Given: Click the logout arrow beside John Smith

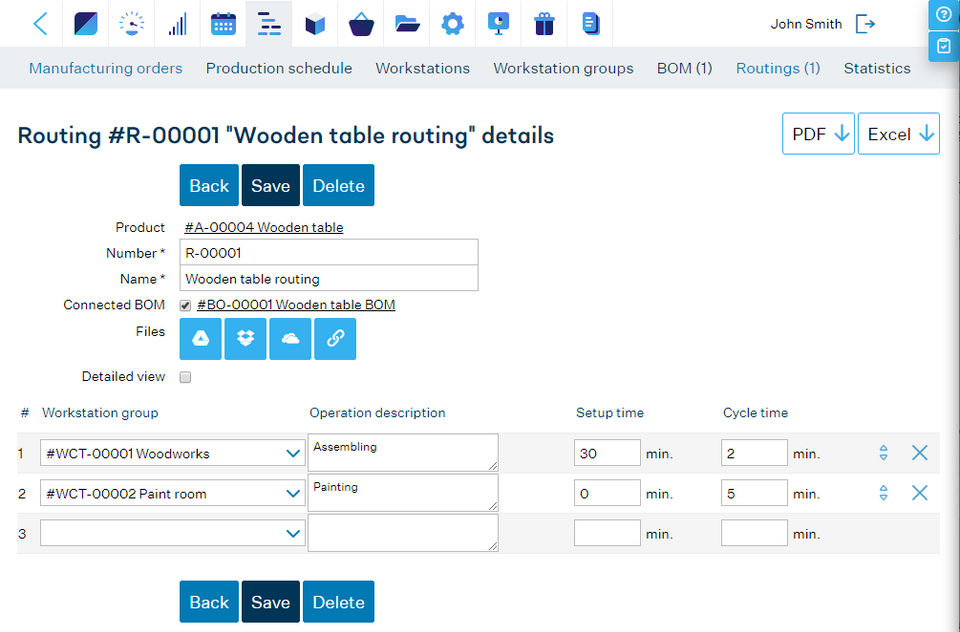Looking at the screenshot, I should [x=865, y=24].
